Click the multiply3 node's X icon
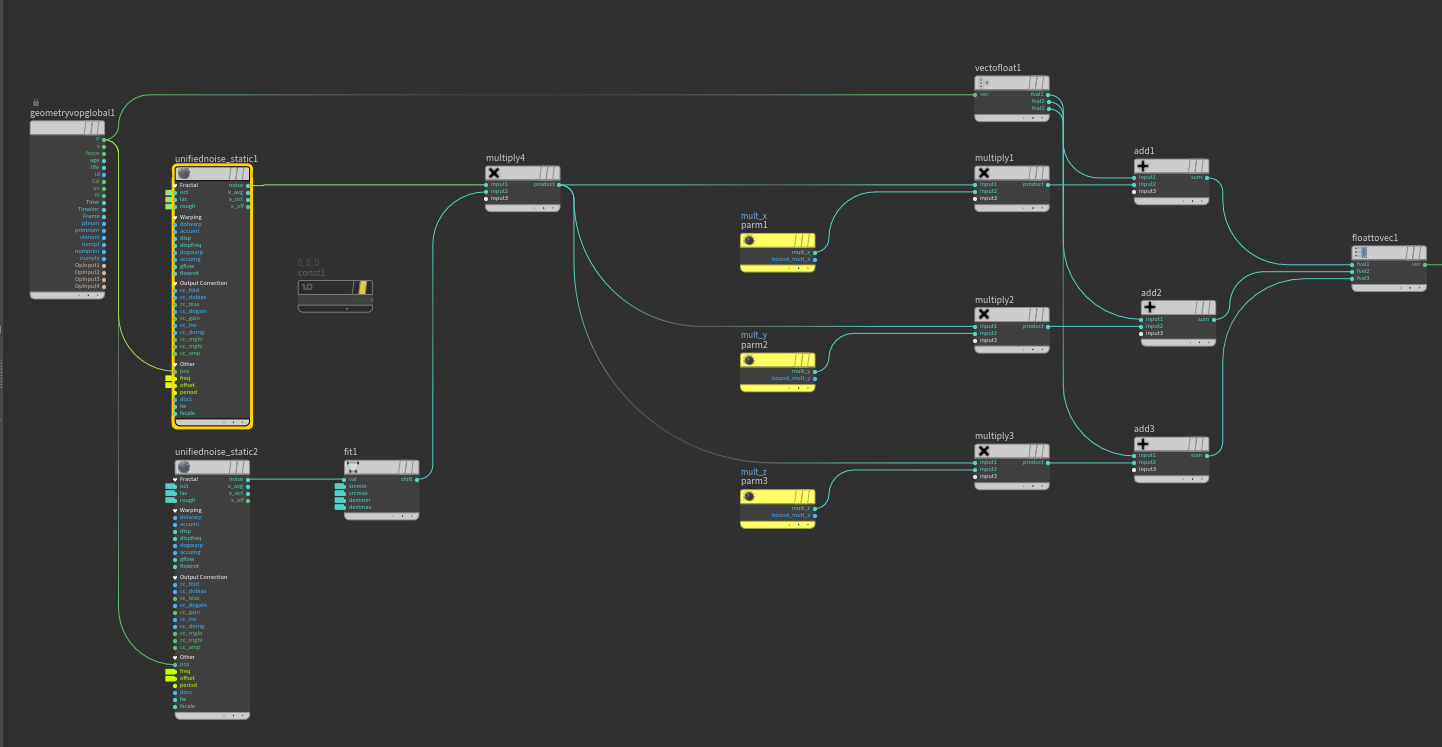Image resolution: width=1442 pixels, height=747 pixels. click(x=984, y=451)
